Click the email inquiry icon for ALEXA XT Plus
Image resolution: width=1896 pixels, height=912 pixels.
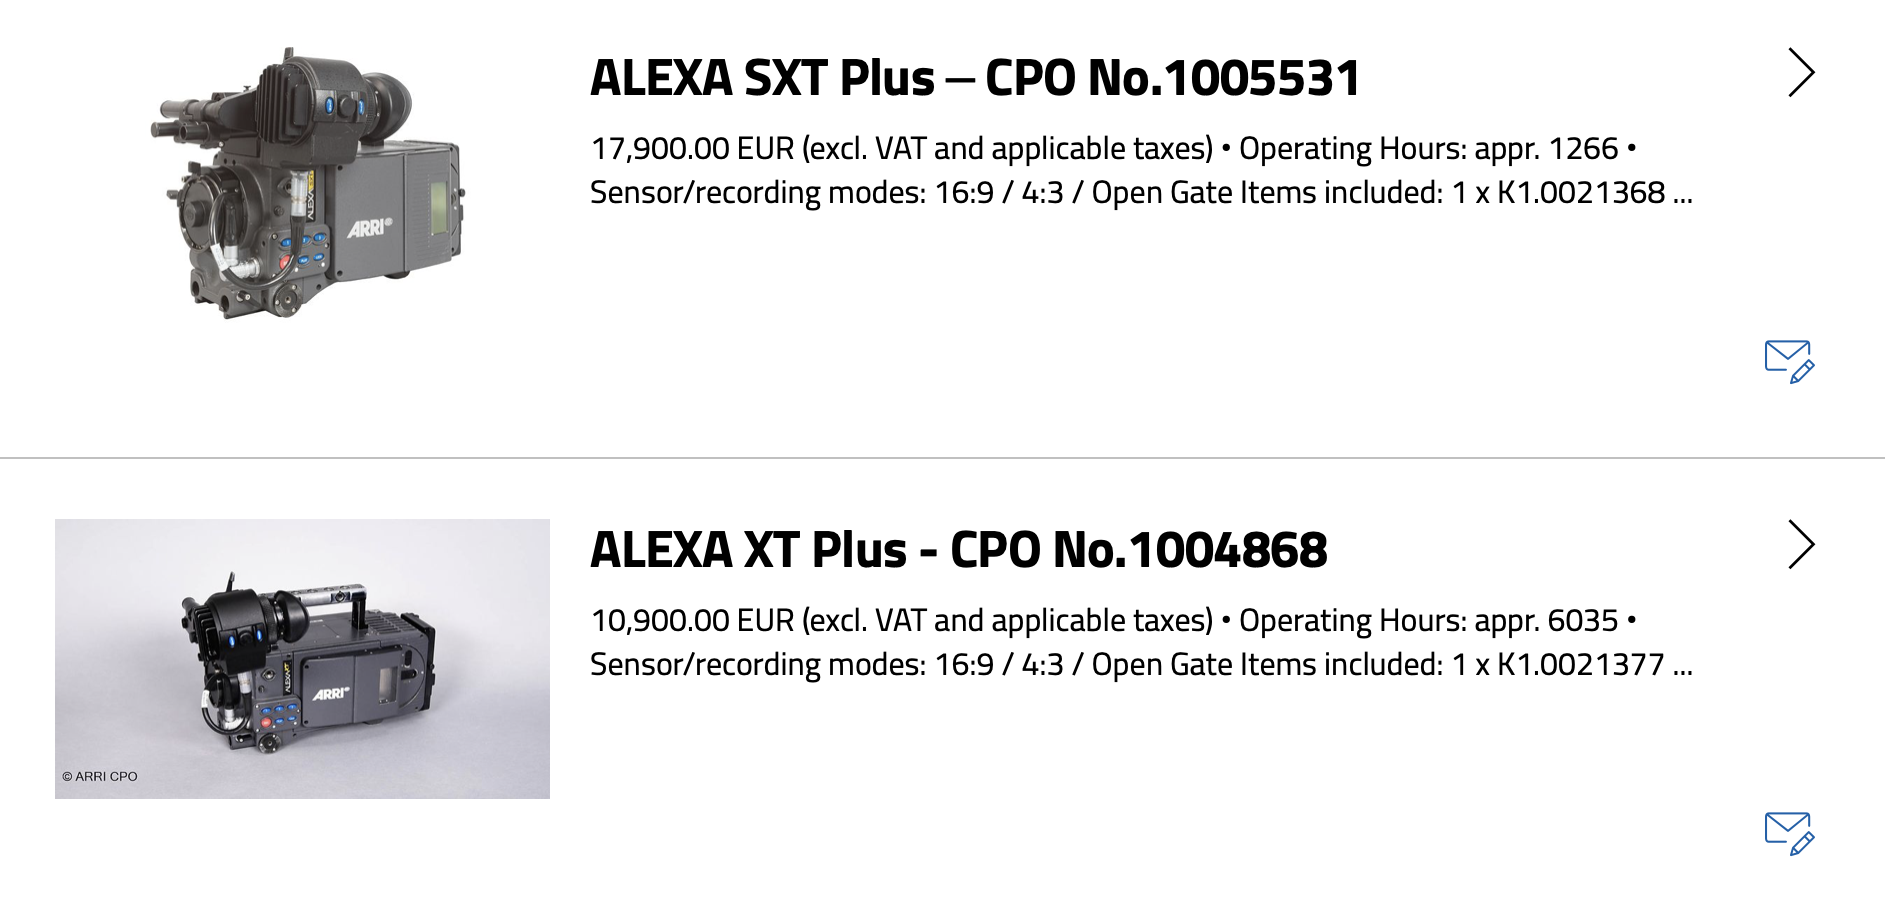tap(1789, 833)
